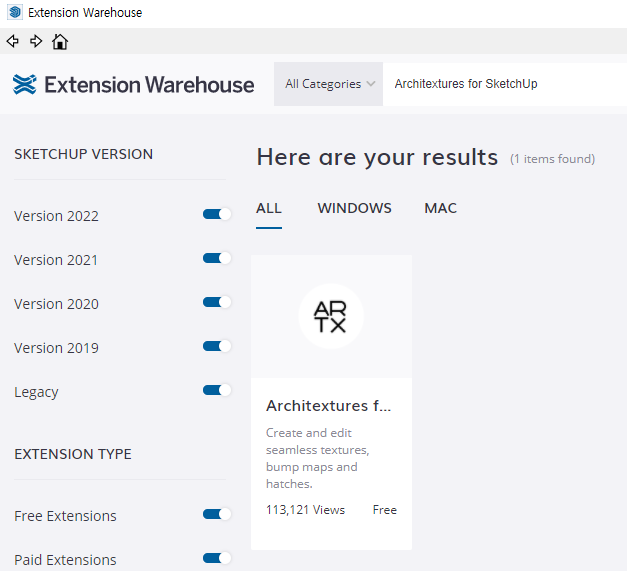This screenshot has width=627, height=571.
Task: Click the Free Extensions label
Action: 65,516
